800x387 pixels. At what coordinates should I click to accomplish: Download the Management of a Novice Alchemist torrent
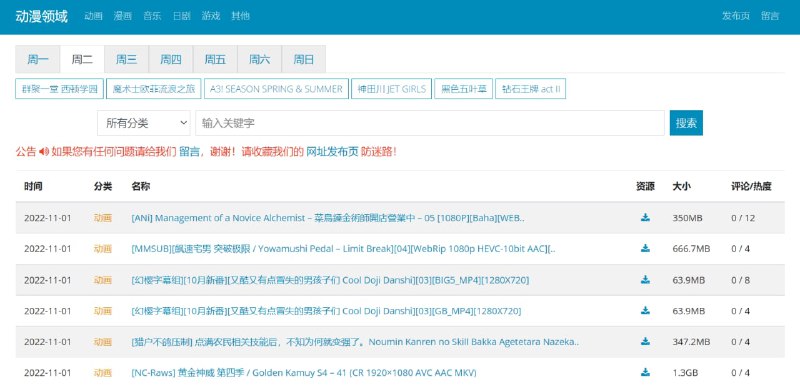[x=645, y=218]
